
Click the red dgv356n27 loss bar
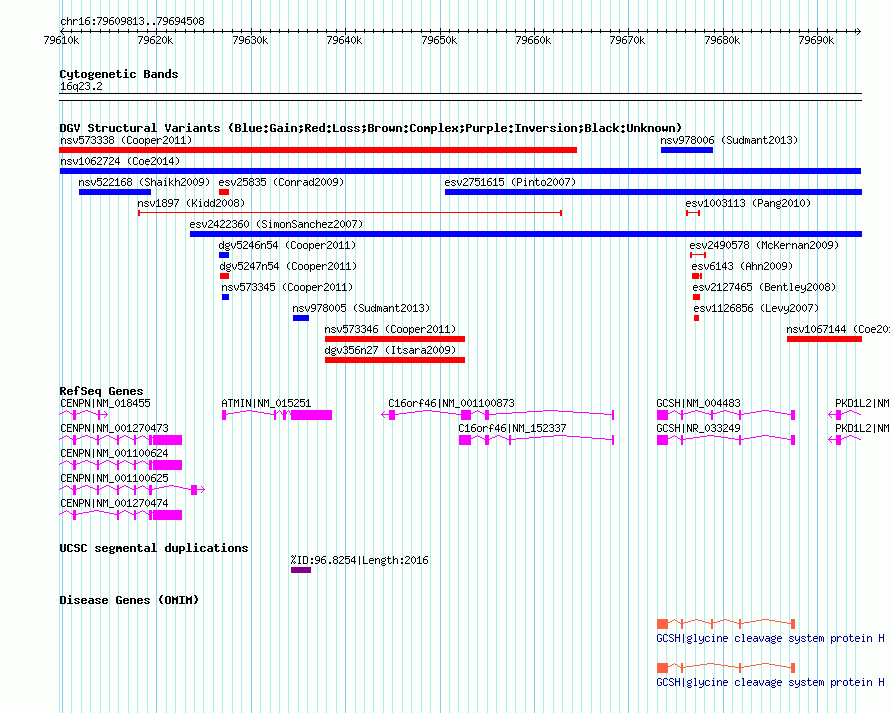pos(395,360)
